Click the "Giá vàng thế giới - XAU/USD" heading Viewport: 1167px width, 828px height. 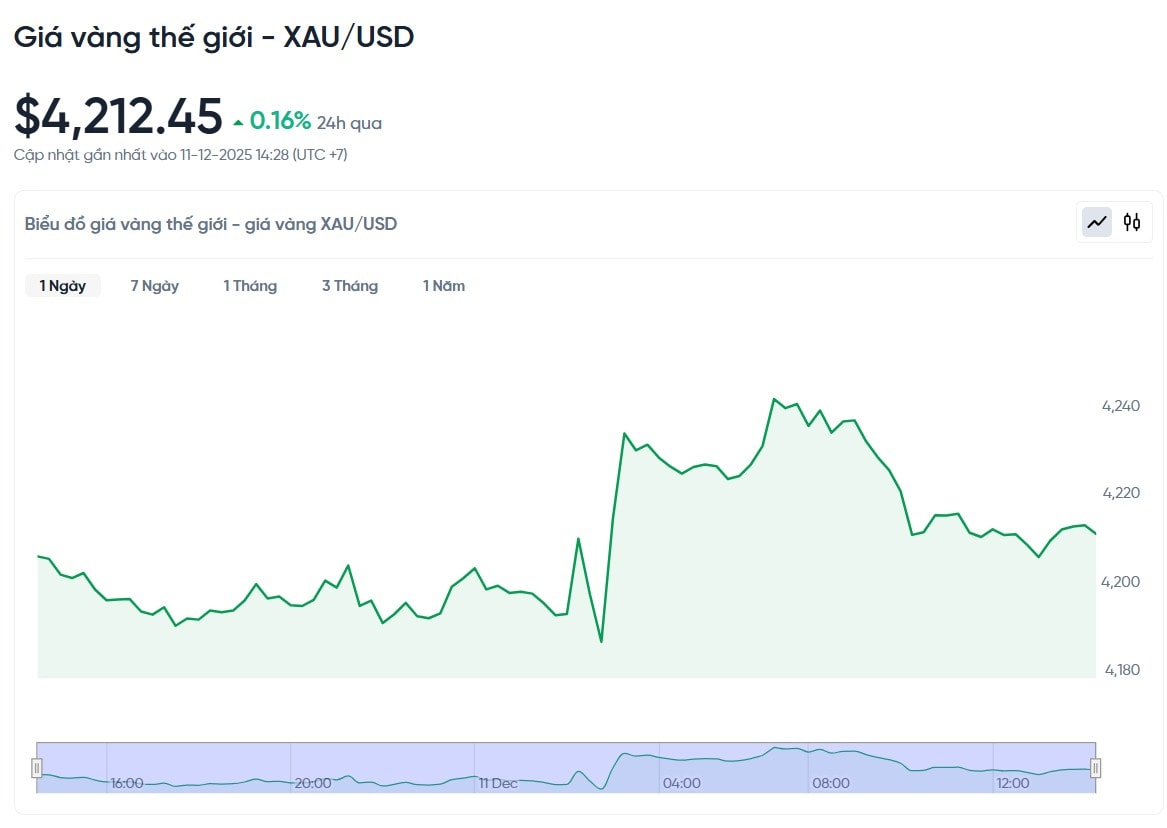coord(214,38)
